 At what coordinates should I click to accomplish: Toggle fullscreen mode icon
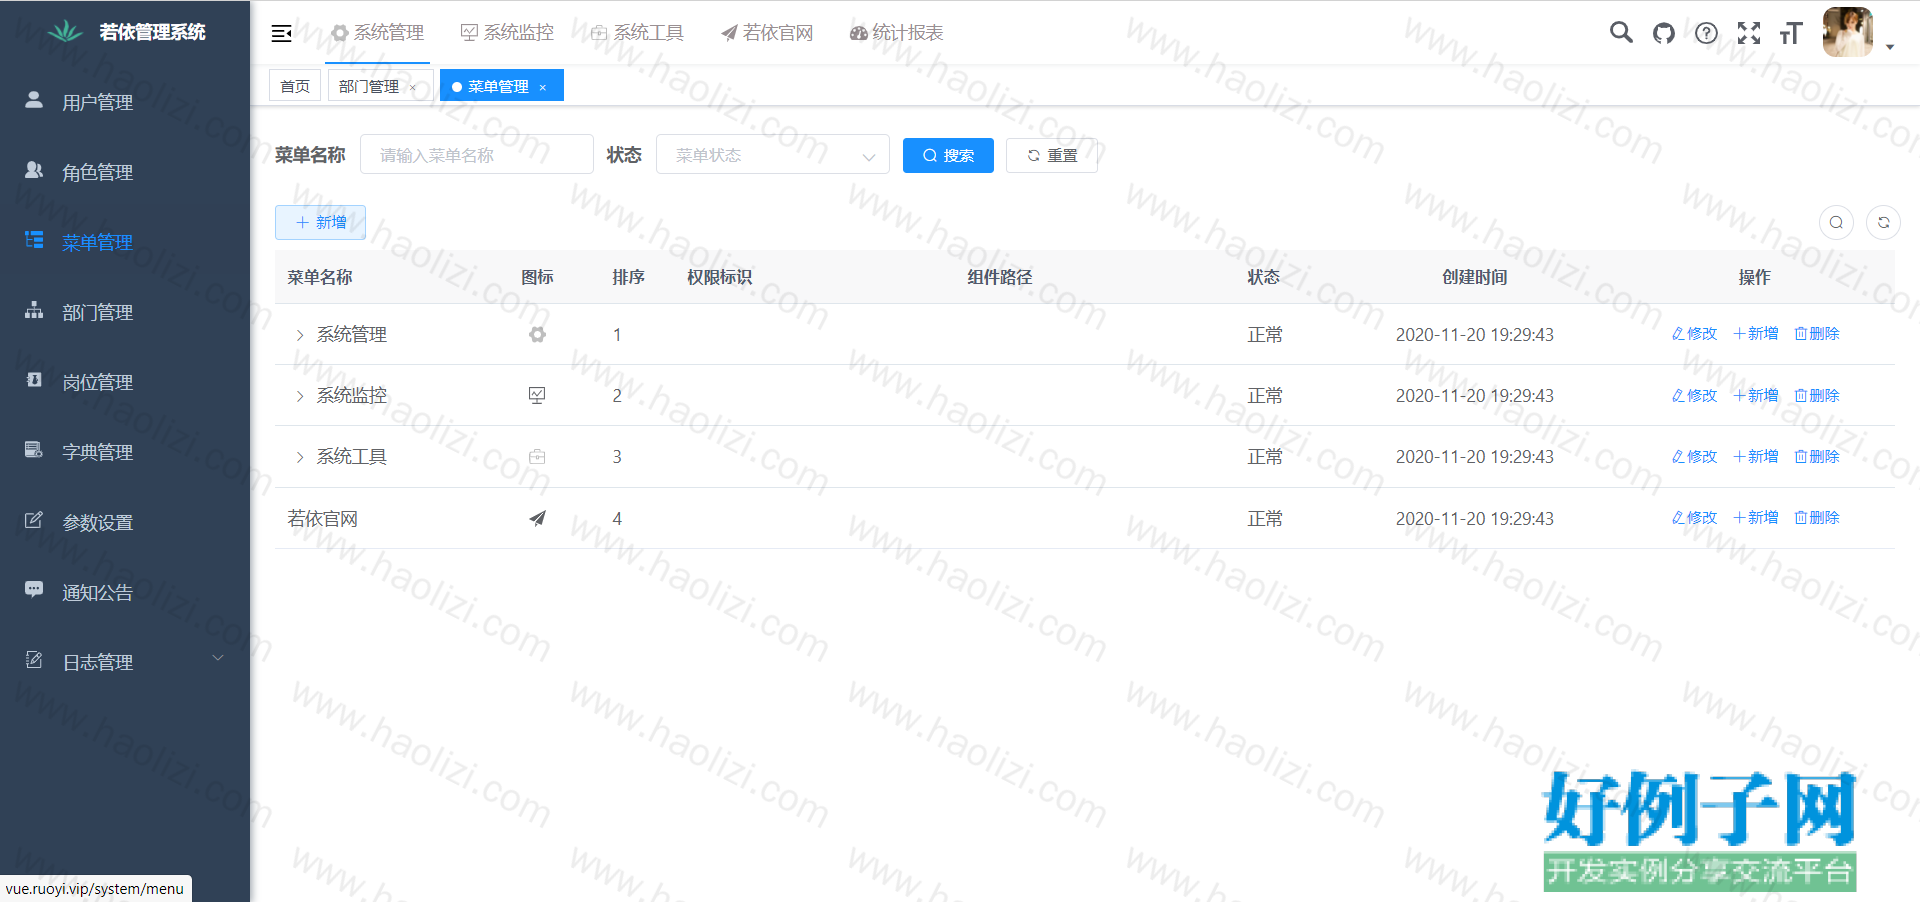(x=1749, y=33)
